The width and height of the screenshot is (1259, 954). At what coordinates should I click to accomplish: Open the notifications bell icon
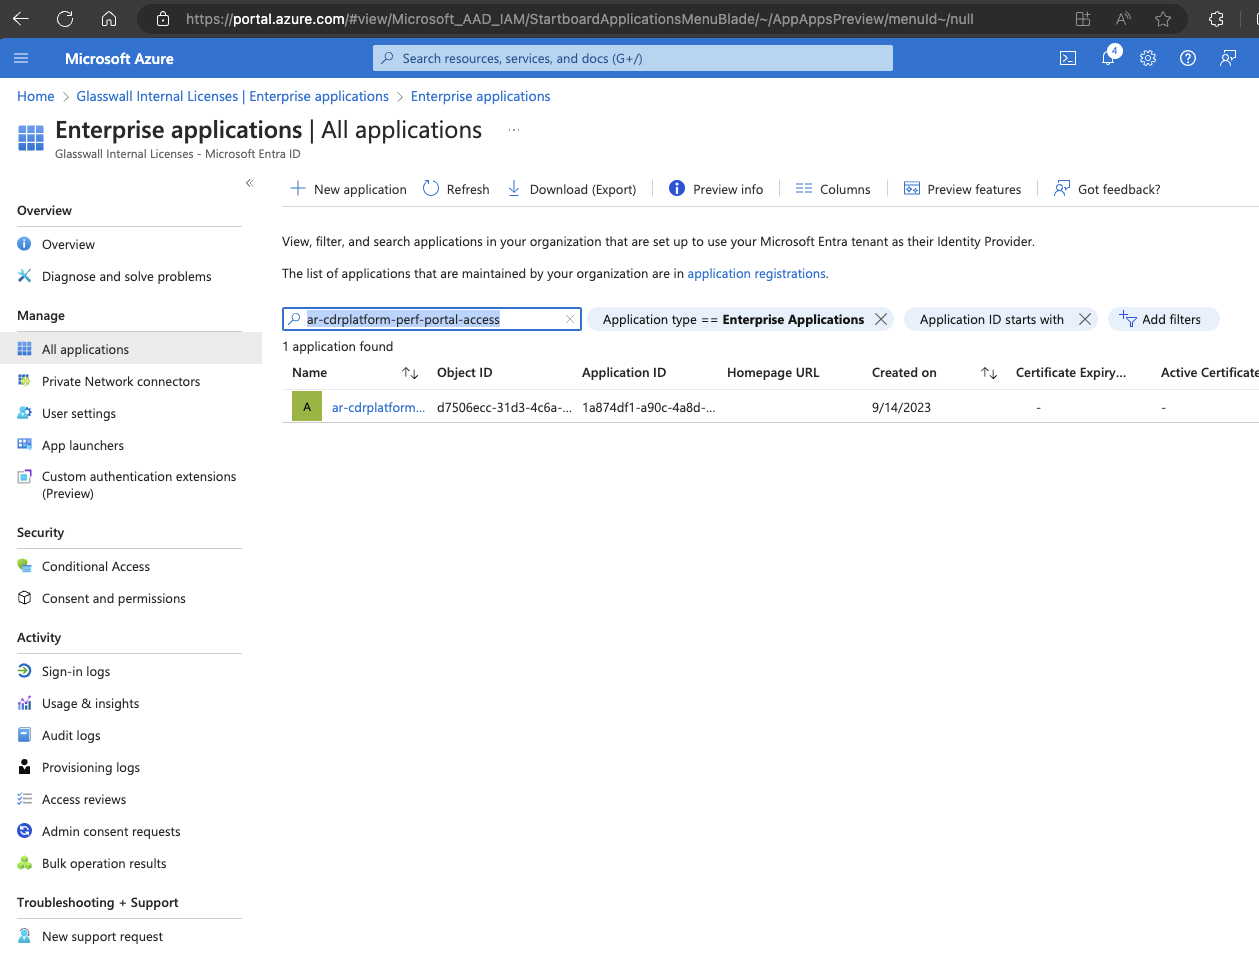[x=1108, y=58]
